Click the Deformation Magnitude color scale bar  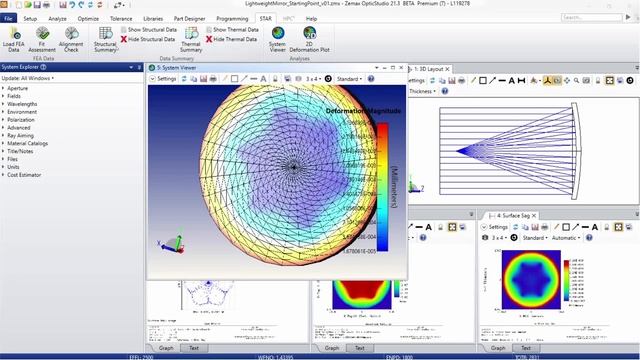click(382, 187)
